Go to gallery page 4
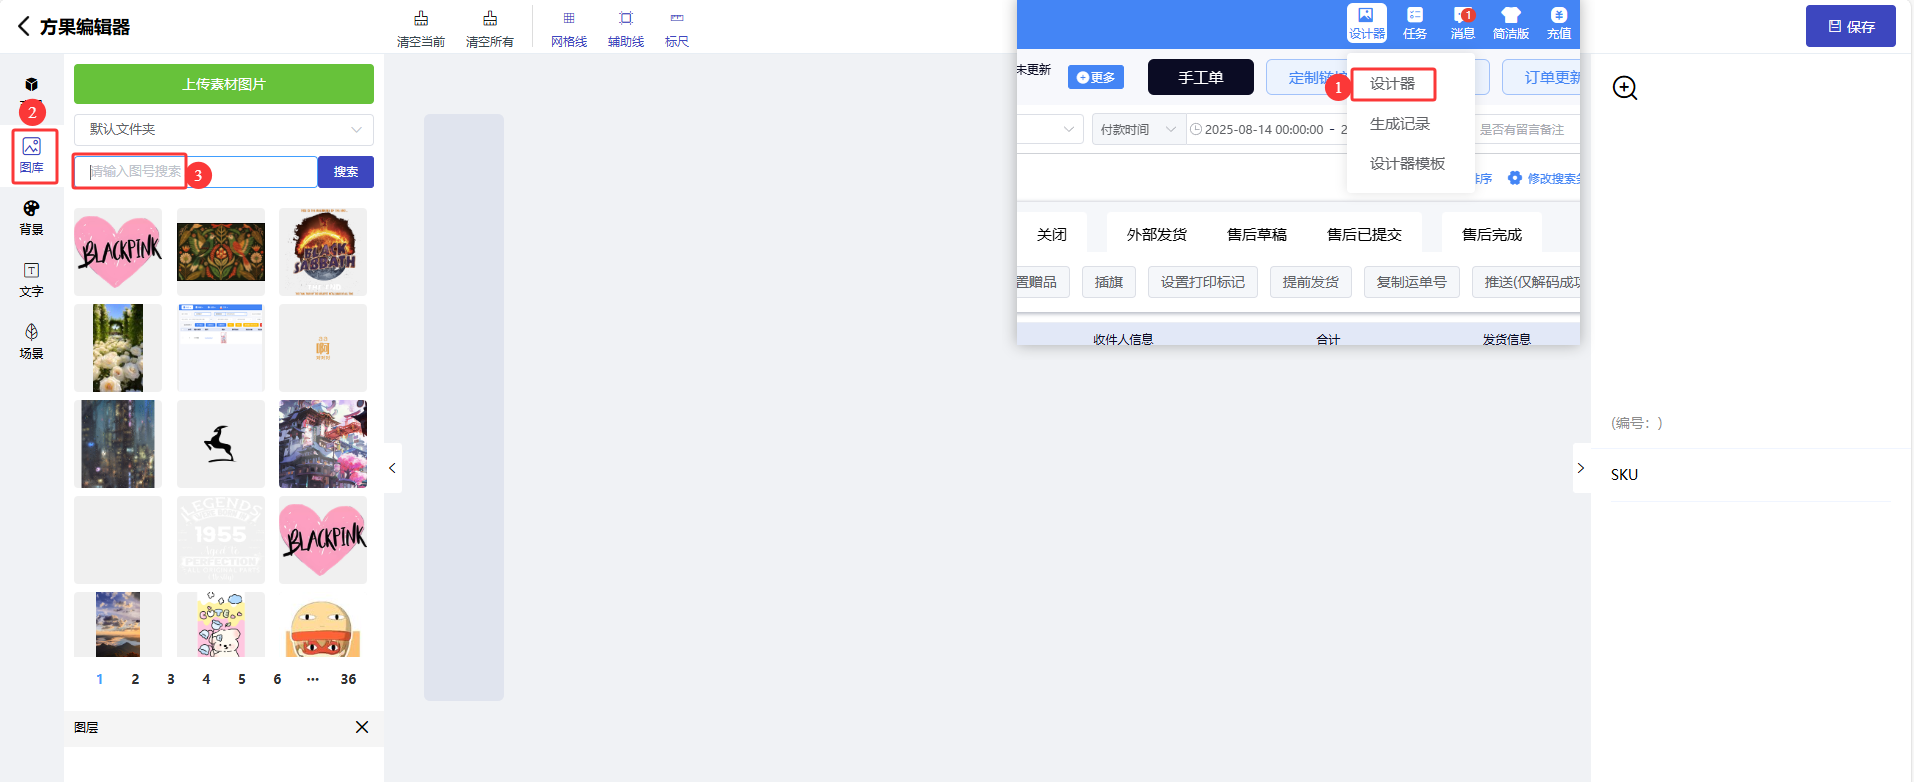The height and width of the screenshot is (782, 1914). point(206,679)
